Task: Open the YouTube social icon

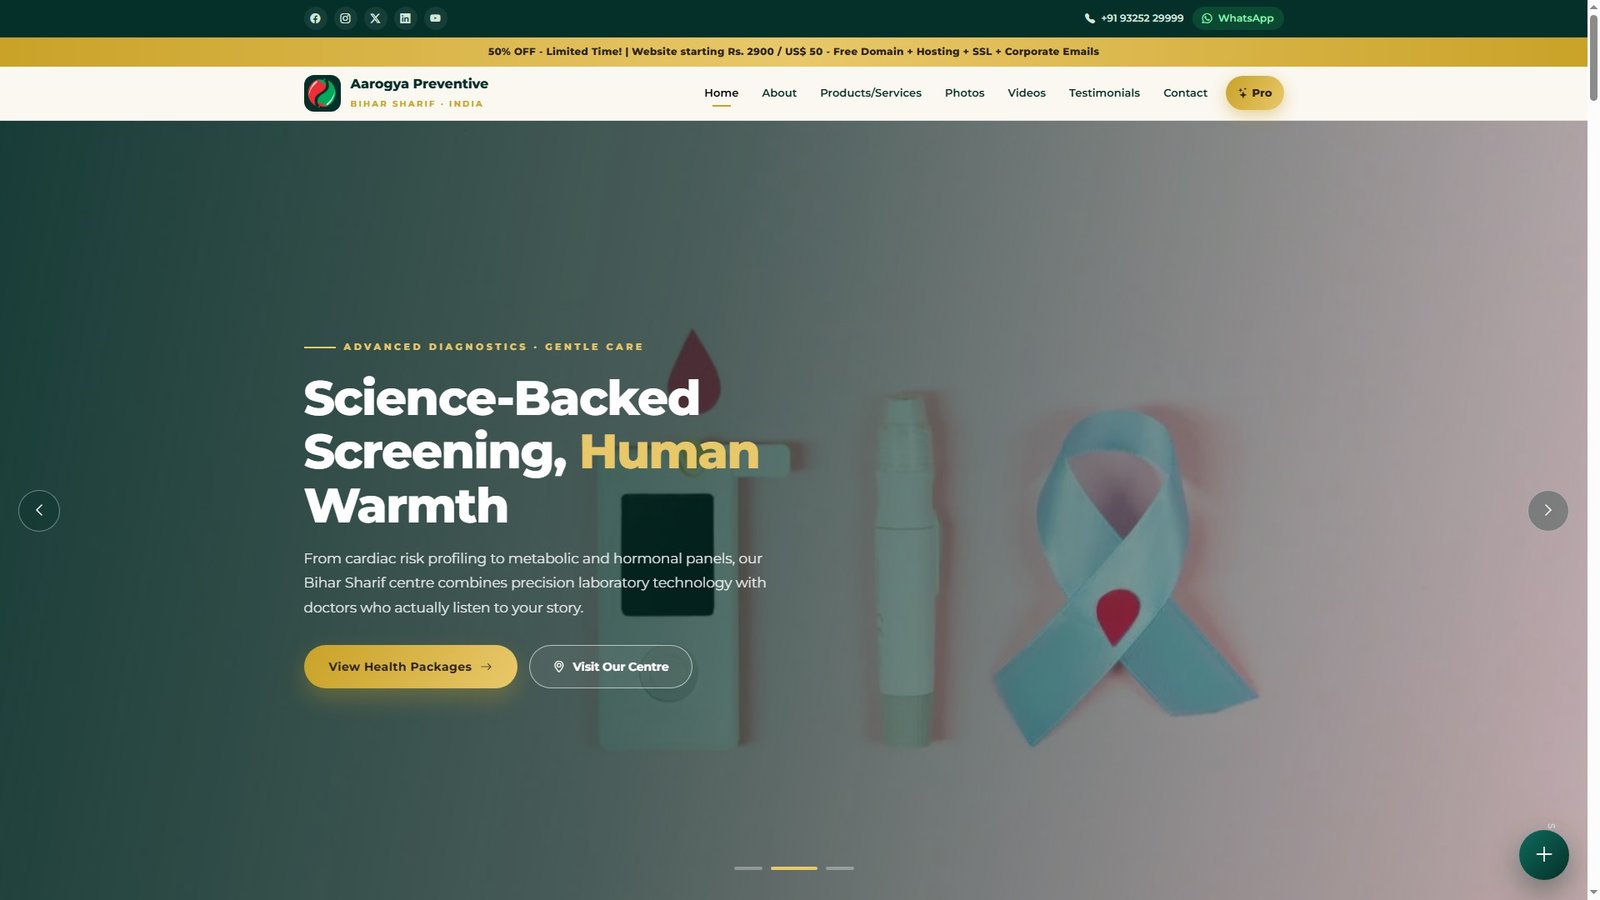Action: pyautogui.click(x=435, y=18)
